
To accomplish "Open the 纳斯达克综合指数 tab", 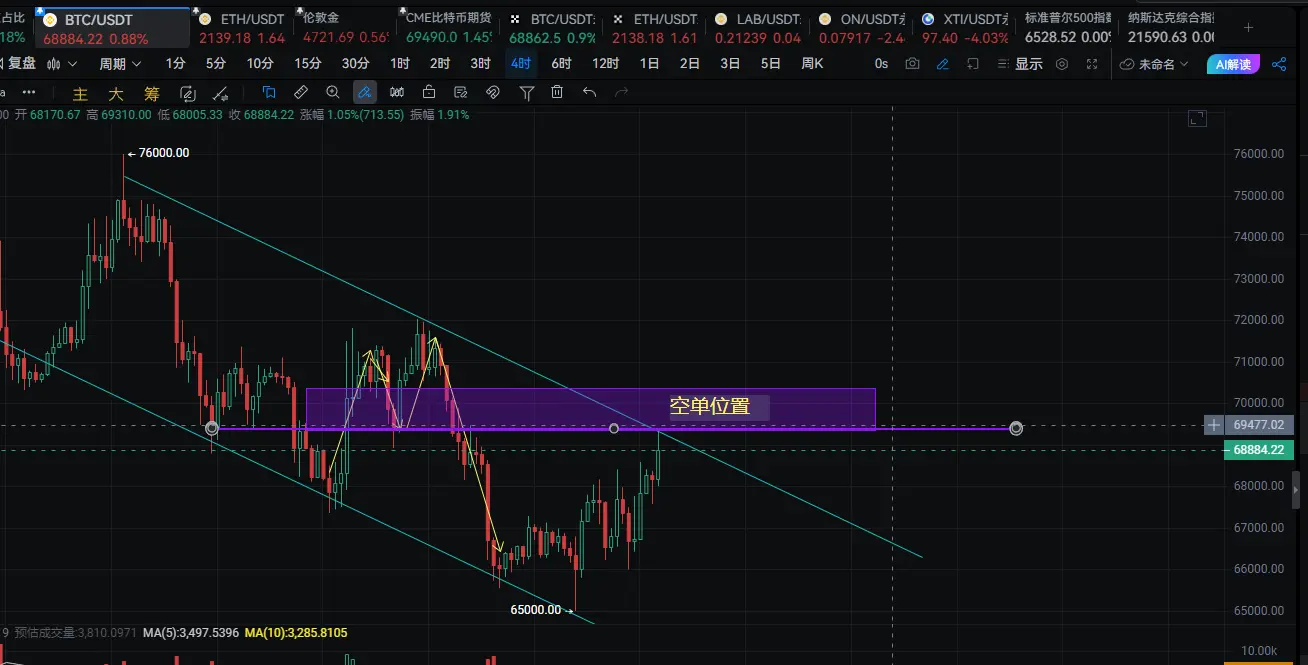I will pos(1171,28).
